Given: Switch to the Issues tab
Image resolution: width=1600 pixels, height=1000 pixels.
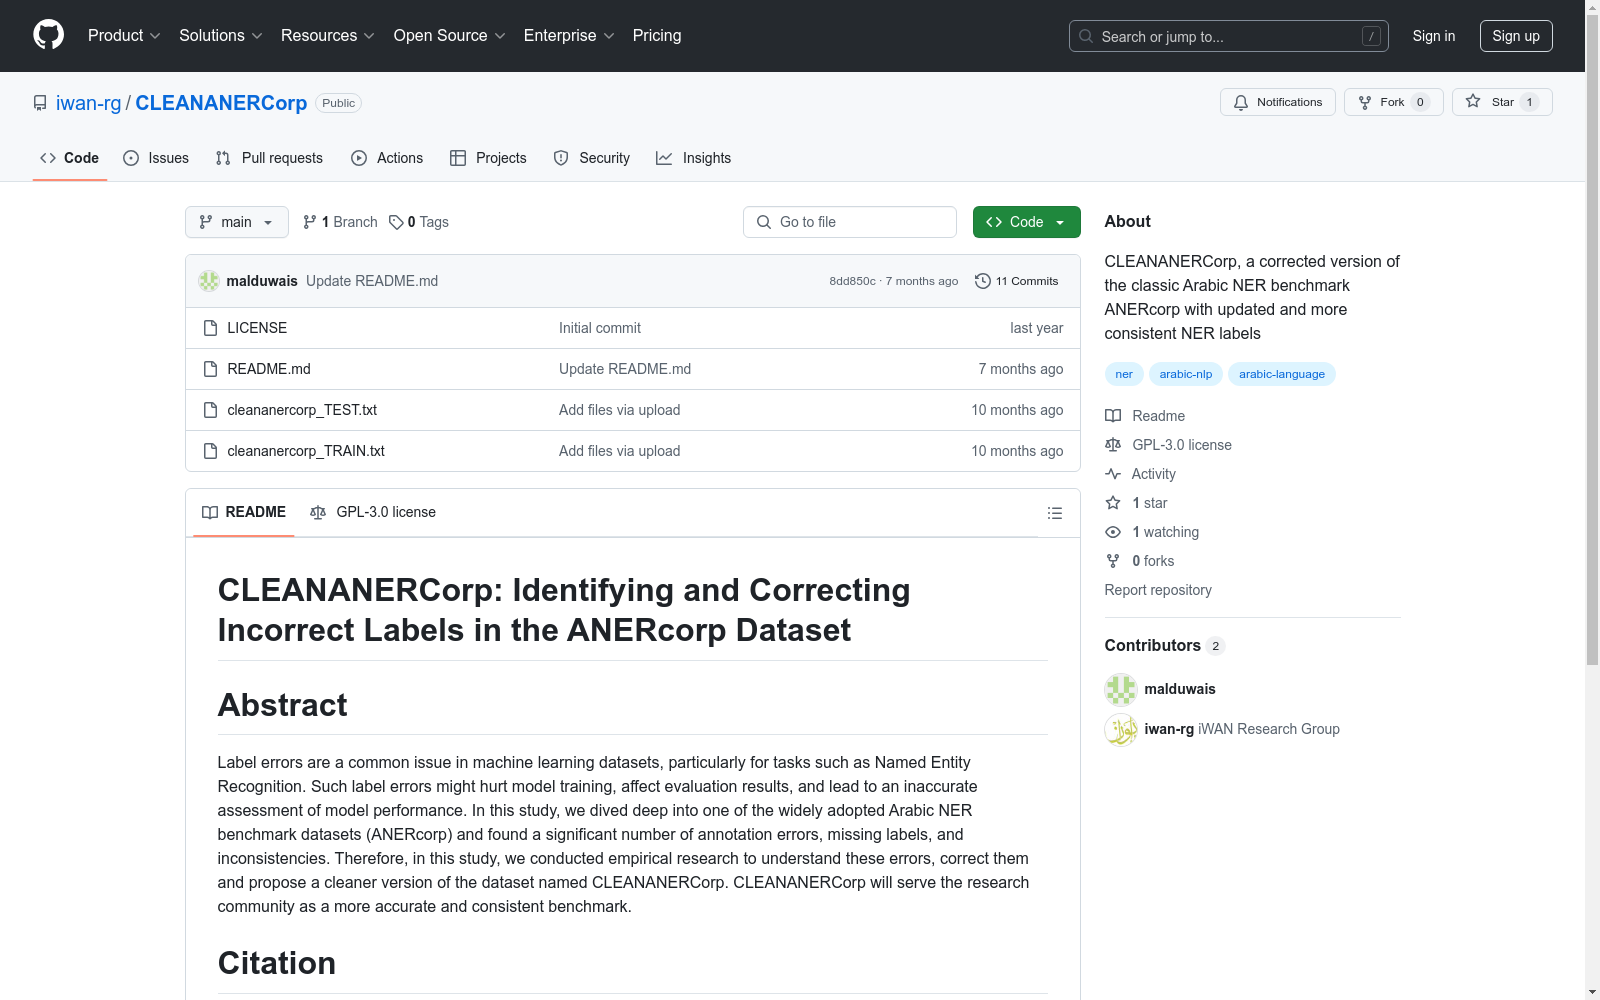Looking at the screenshot, I should 156,158.
